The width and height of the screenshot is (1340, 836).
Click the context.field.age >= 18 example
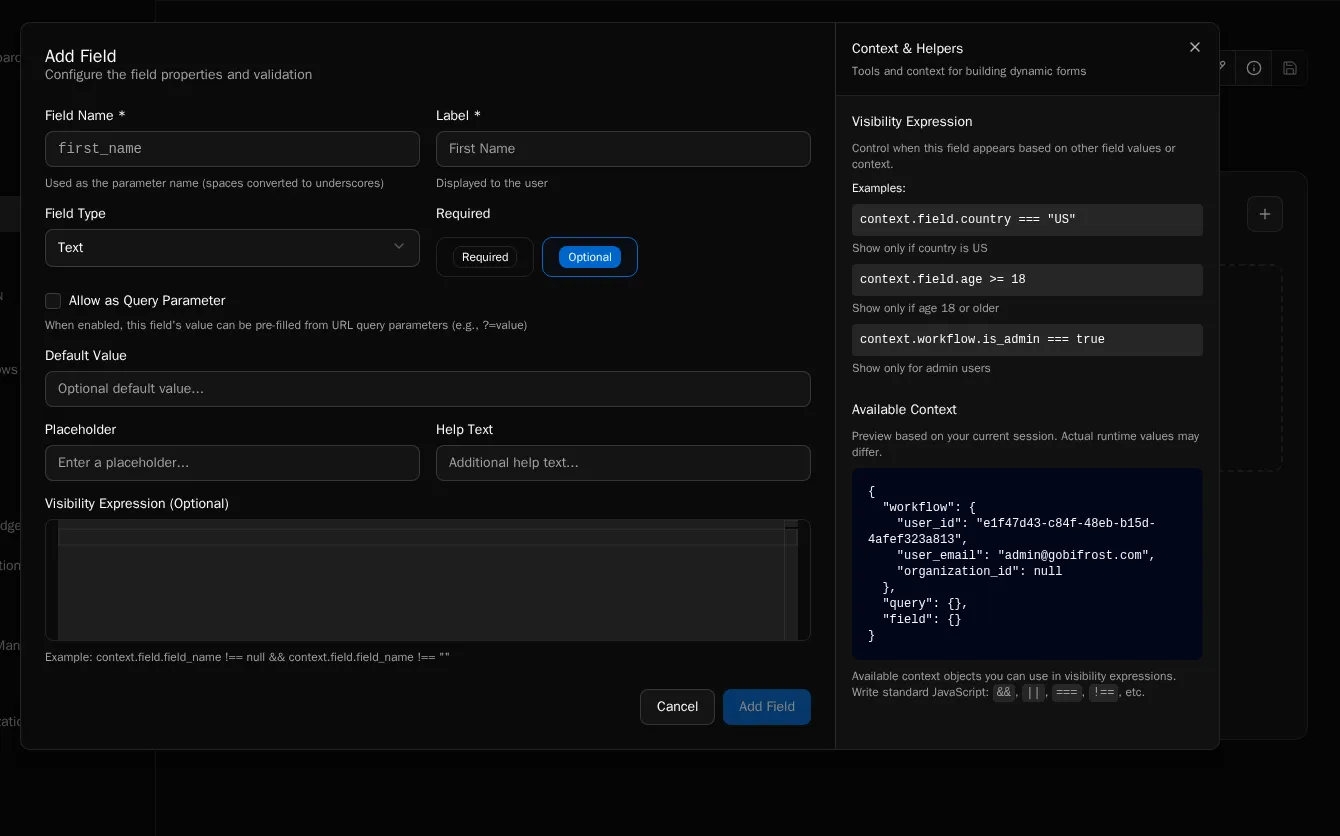click(1027, 280)
